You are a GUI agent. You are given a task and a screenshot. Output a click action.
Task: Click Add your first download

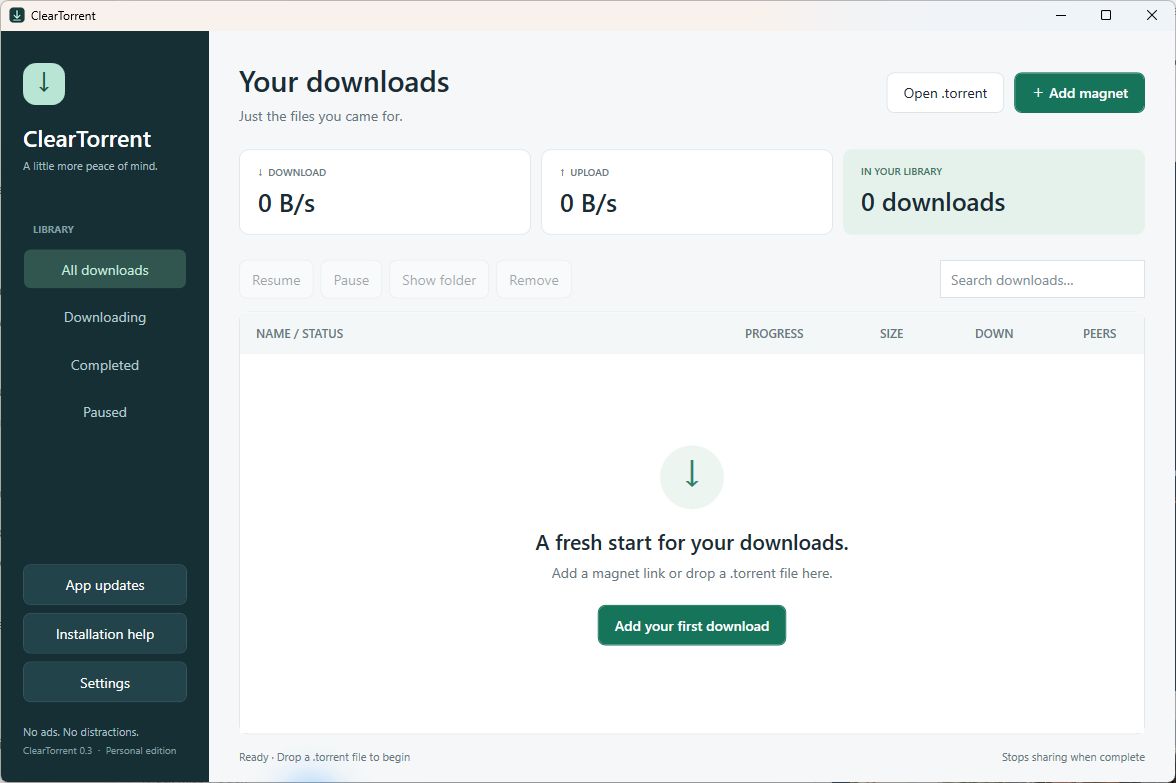coord(692,626)
